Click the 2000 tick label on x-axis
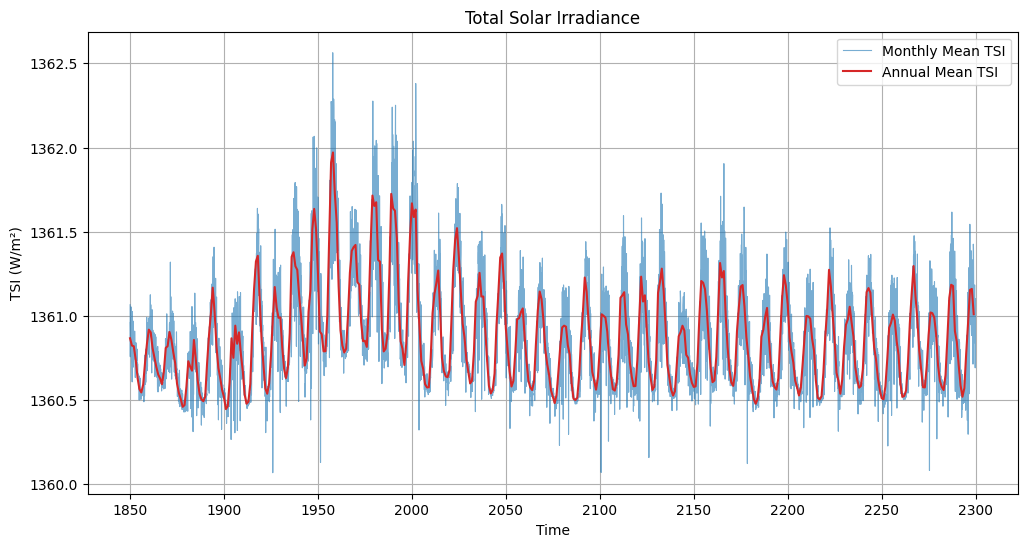The image size is (1027, 547). coord(412,509)
